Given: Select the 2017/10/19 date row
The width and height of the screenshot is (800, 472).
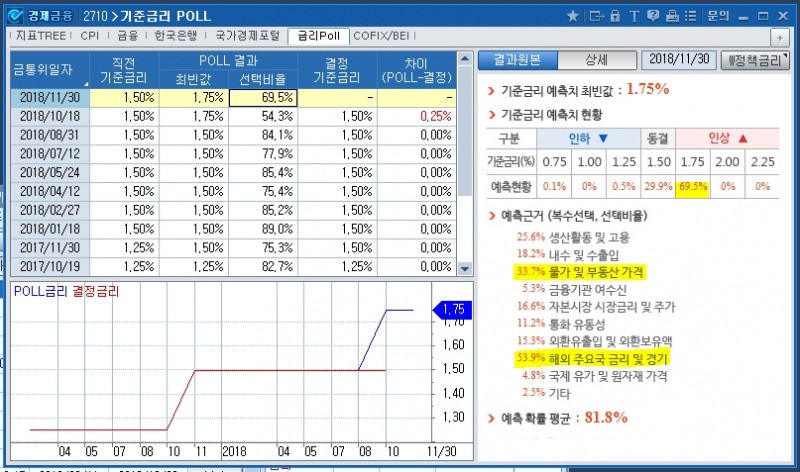Looking at the screenshot, I should 50,266.
